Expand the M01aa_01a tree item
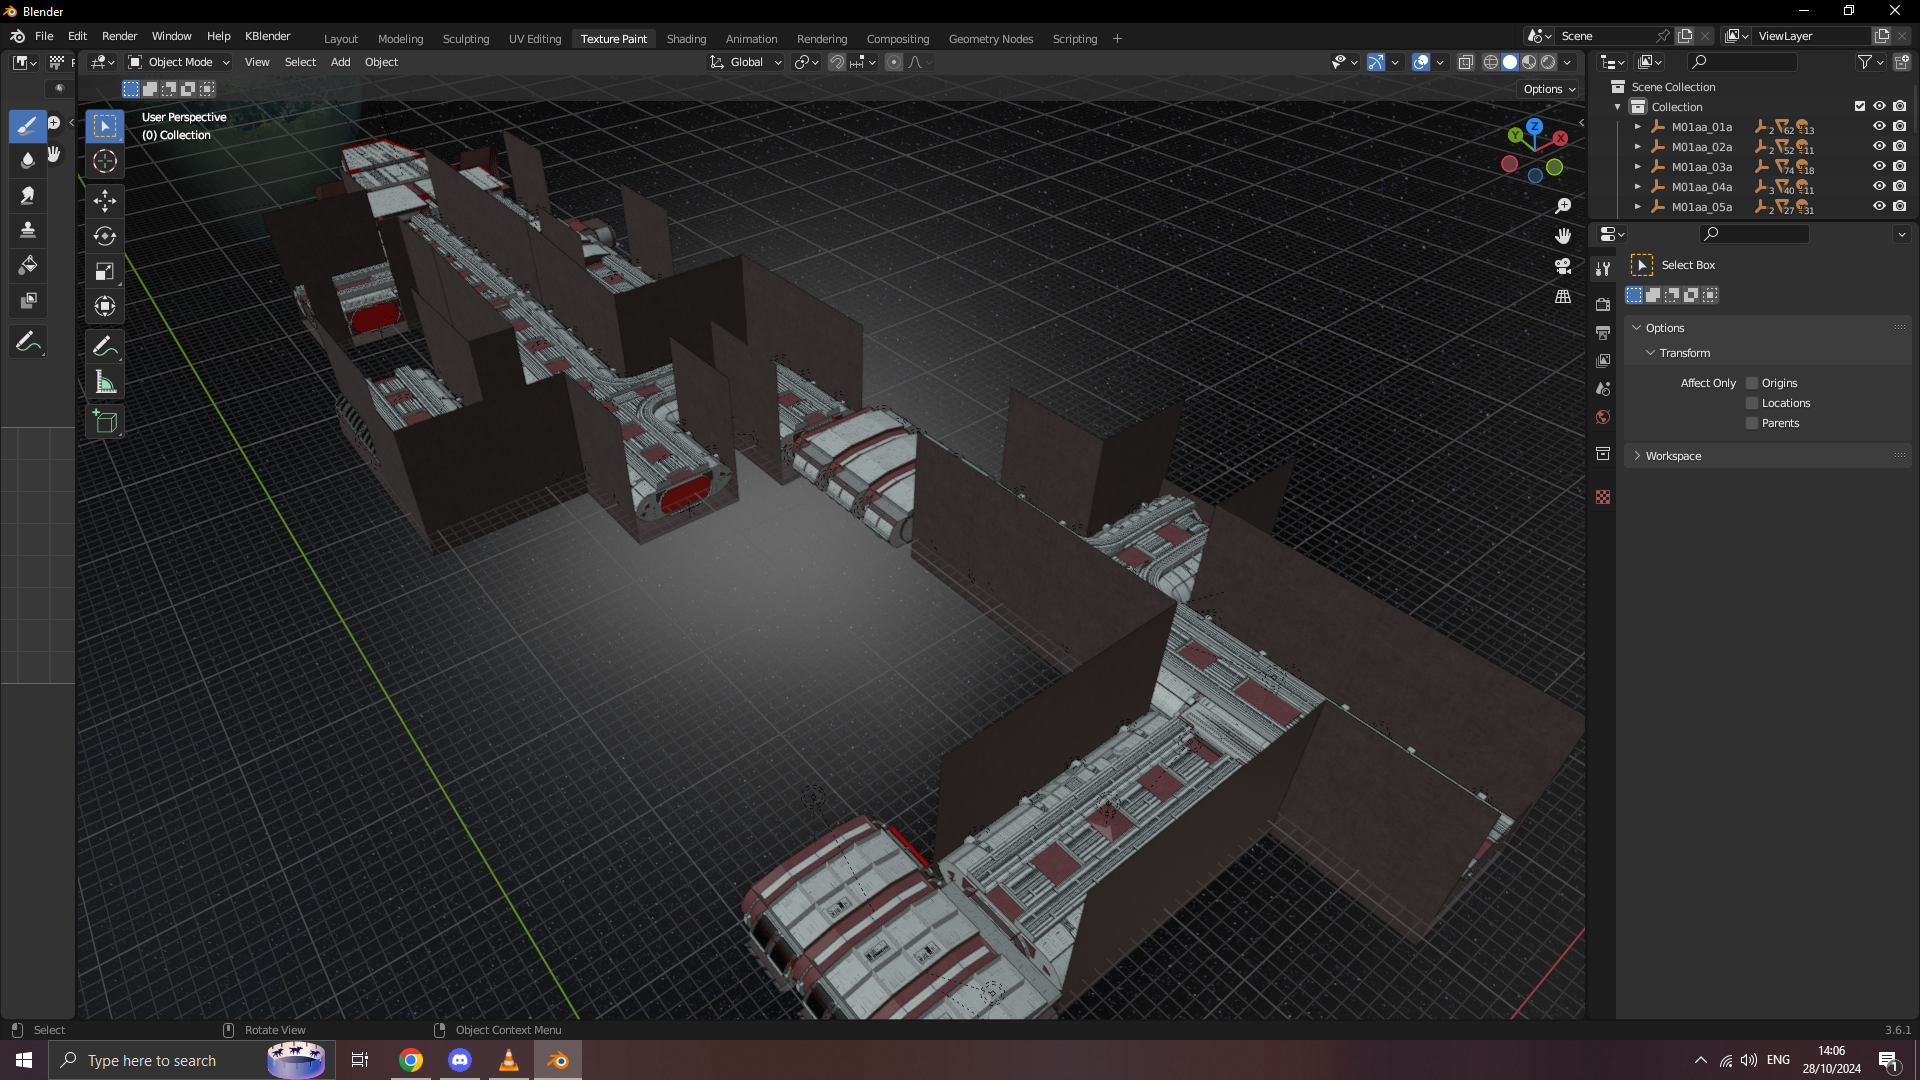 1637,127
